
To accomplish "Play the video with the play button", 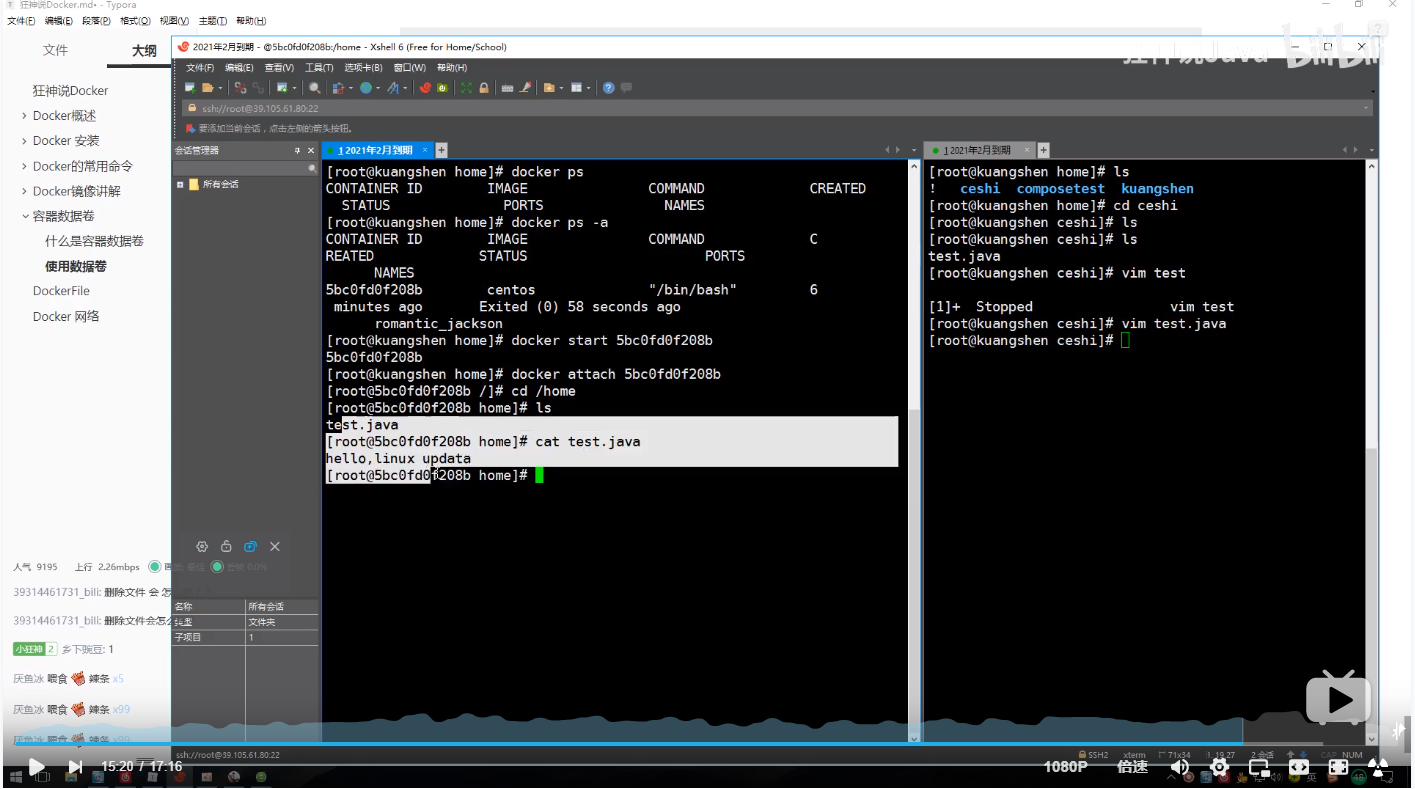I will 37,767.
